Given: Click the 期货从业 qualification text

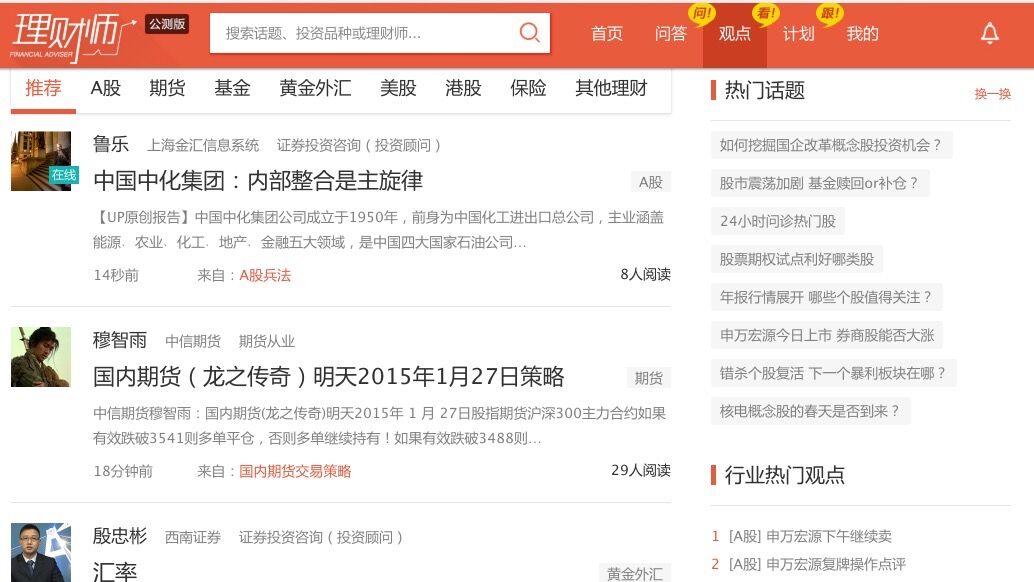Looking at the screenshot, I should 266,341.
